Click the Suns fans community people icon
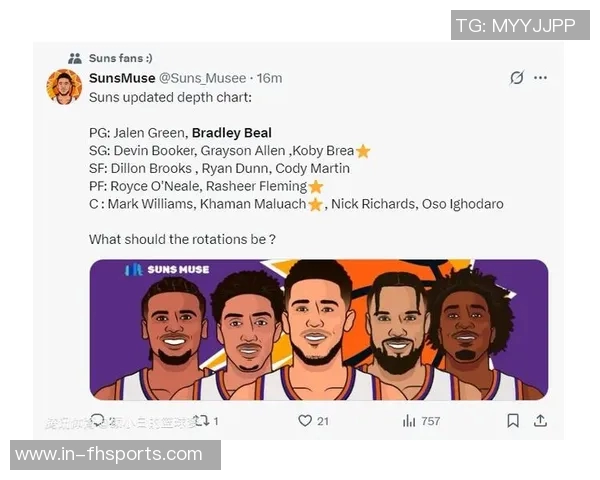The height and width of the screenshot is (480, 600). (75, 59)
